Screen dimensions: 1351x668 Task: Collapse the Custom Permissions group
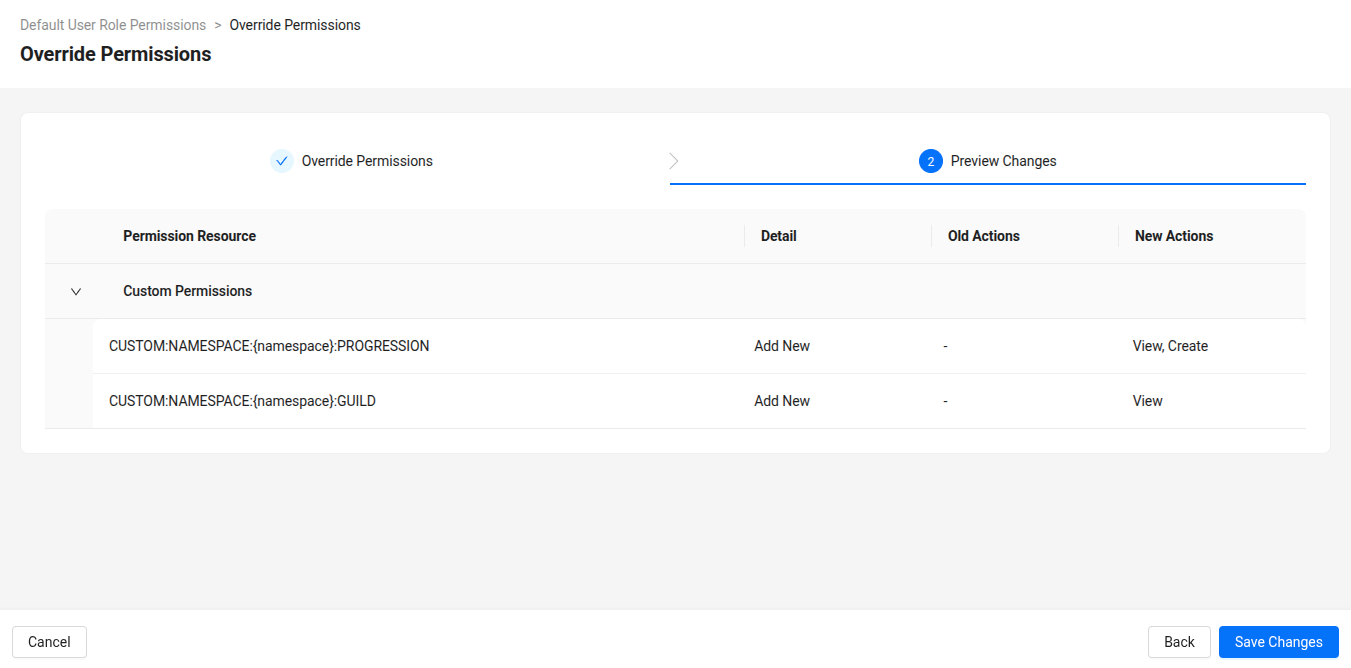tap(76, 291)
